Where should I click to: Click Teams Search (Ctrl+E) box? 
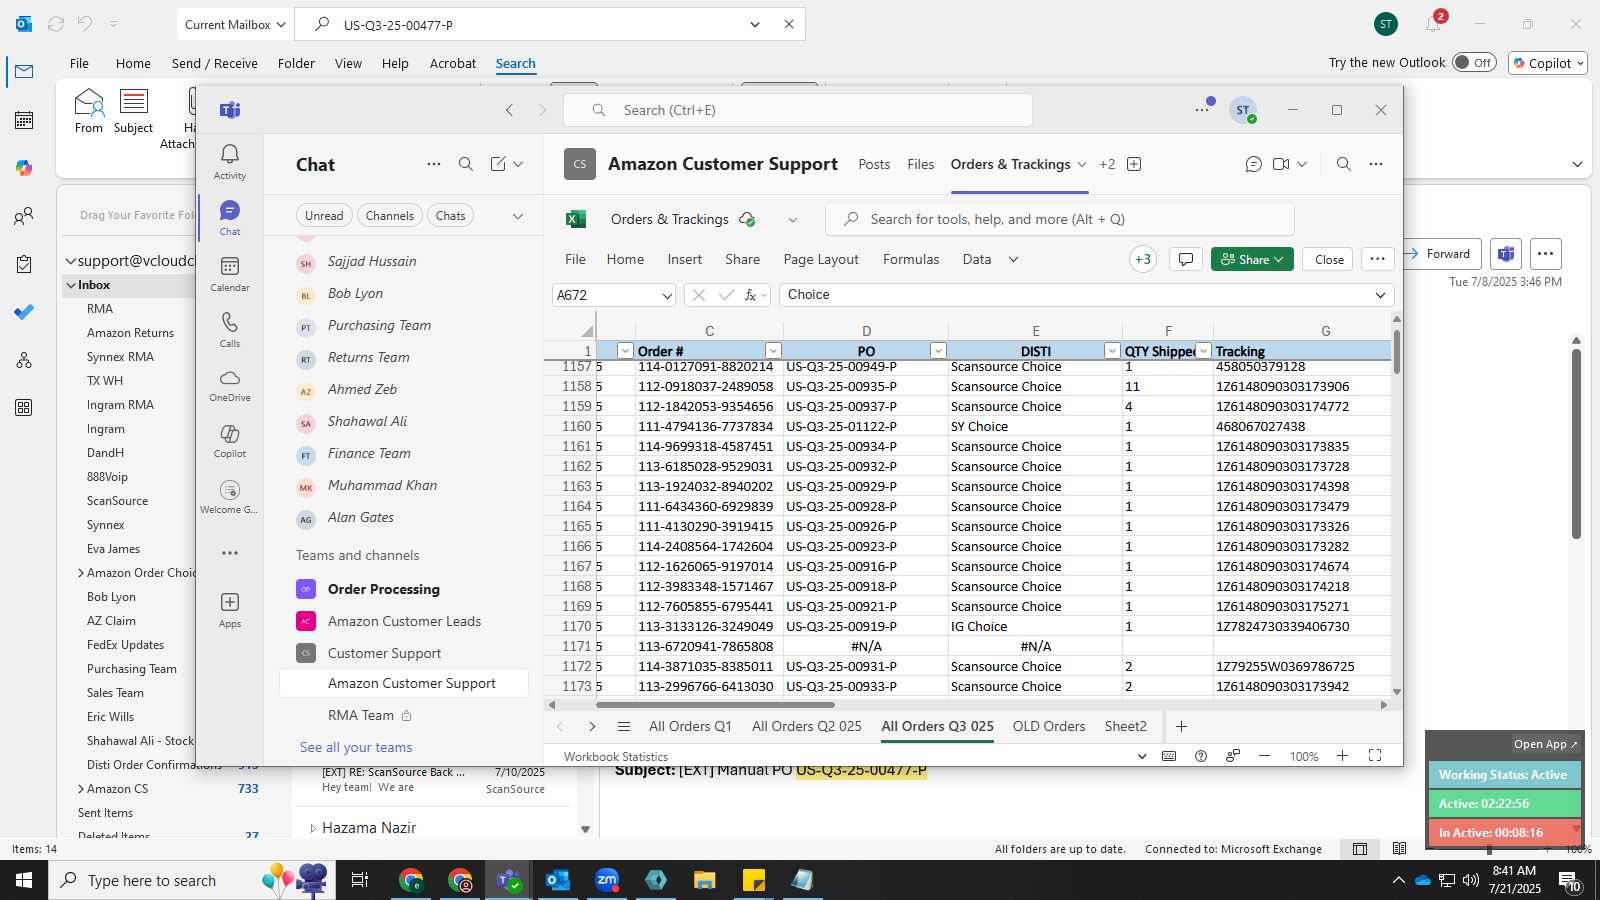(x=798, y=110)
